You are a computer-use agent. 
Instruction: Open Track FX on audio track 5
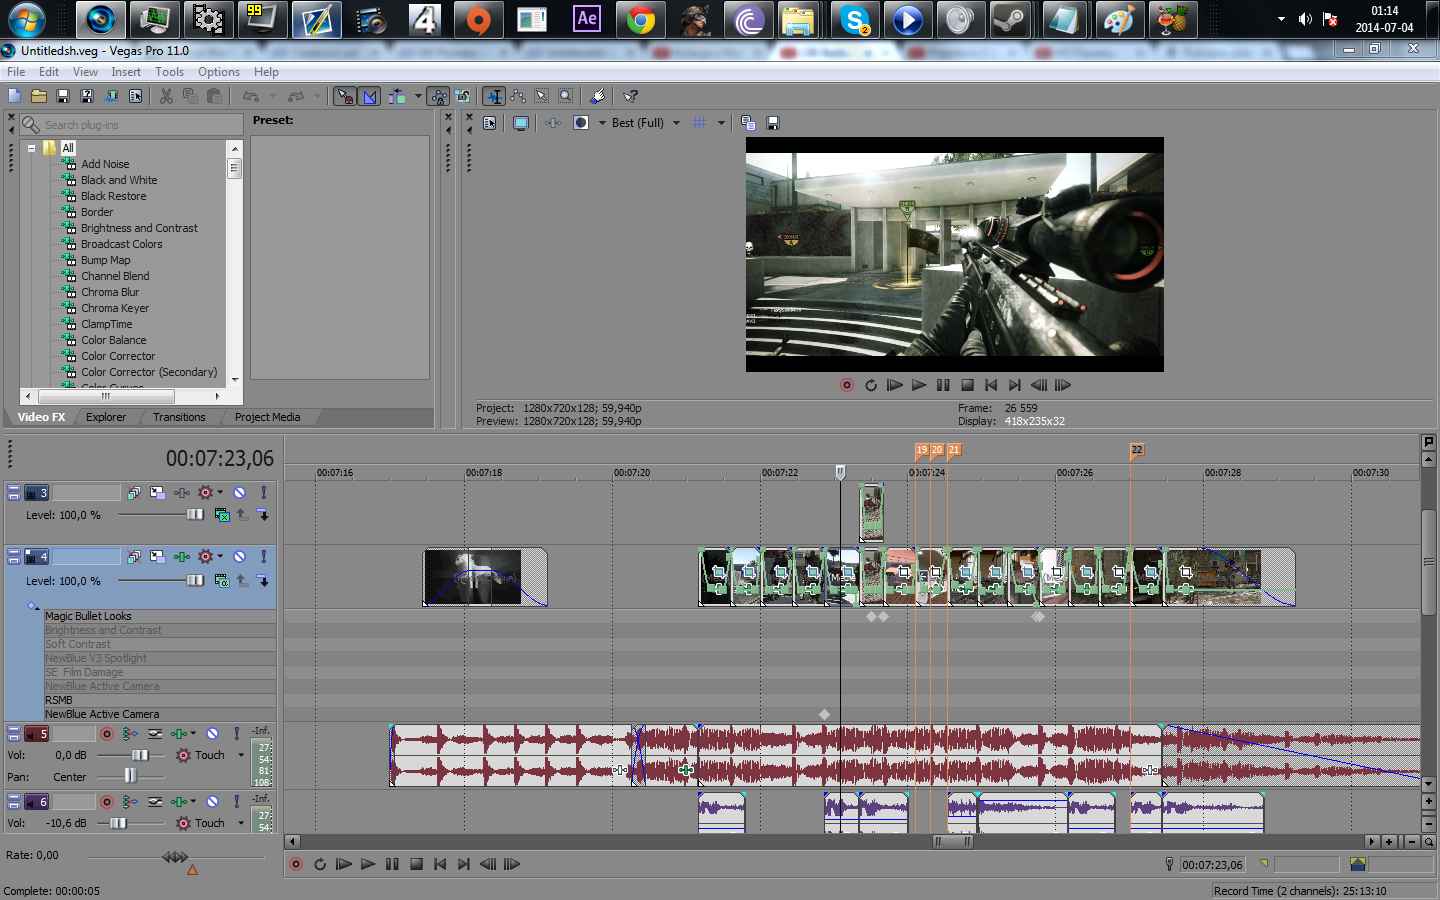point(181,733)
